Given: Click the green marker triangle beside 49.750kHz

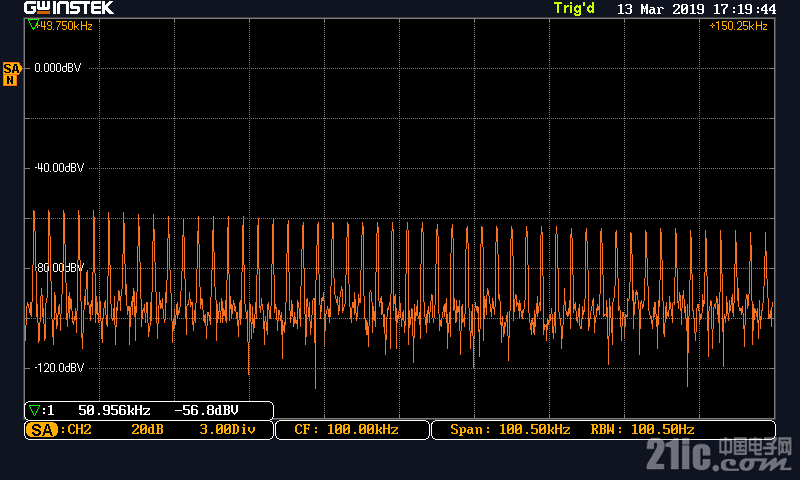Looking at the screenshot, I should [x=33, y=24].
